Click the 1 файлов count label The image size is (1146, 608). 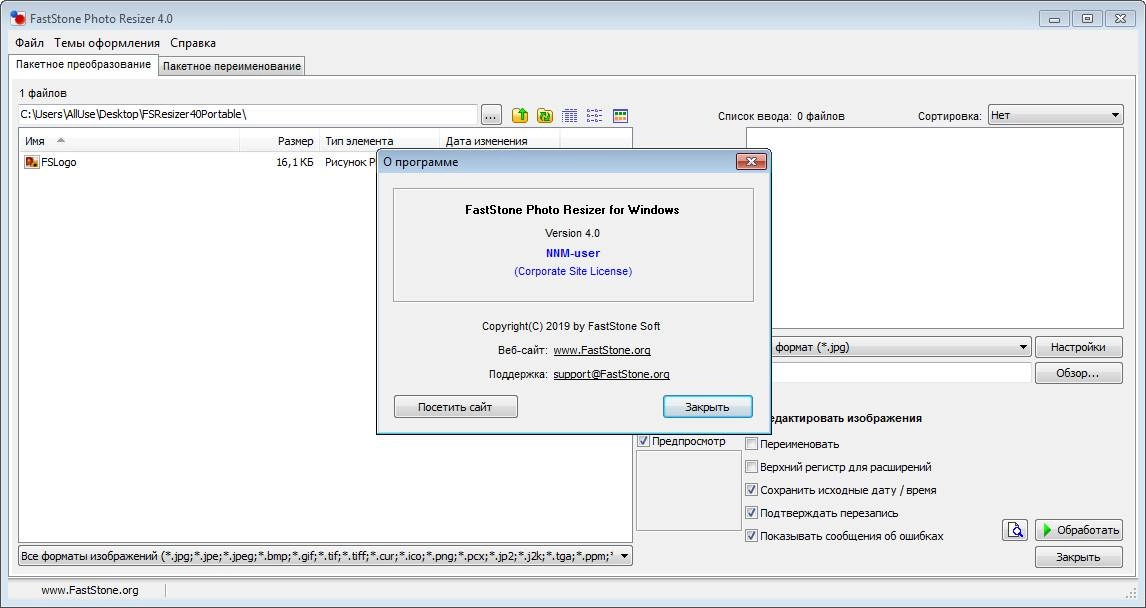tap(43, 94)
